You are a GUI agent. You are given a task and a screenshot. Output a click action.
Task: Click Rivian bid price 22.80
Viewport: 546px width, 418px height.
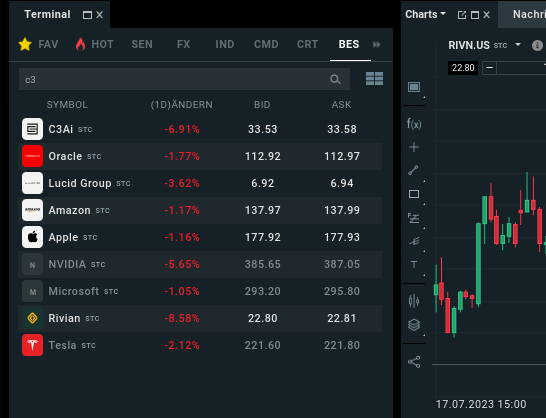tap(263, 318)
